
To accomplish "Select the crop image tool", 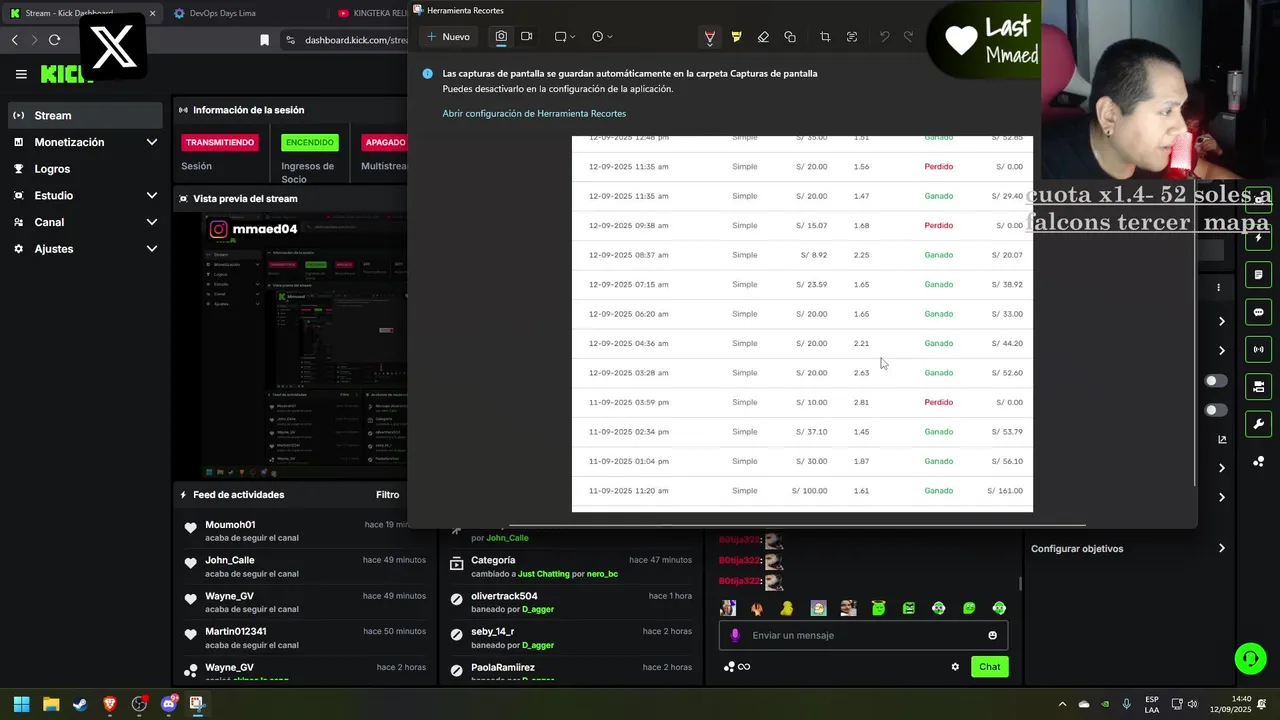I will tap(825, 37).
